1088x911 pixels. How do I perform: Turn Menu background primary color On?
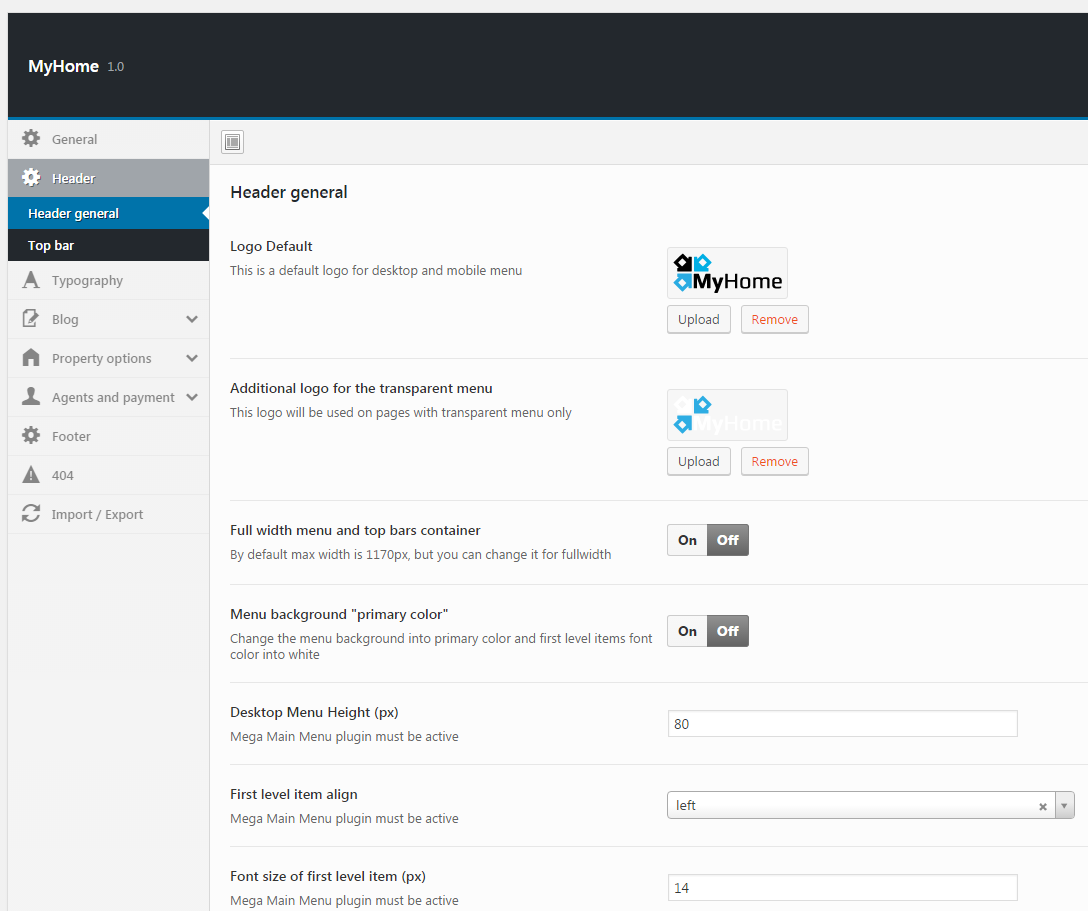pyautogui.click(x=688, y=631)
